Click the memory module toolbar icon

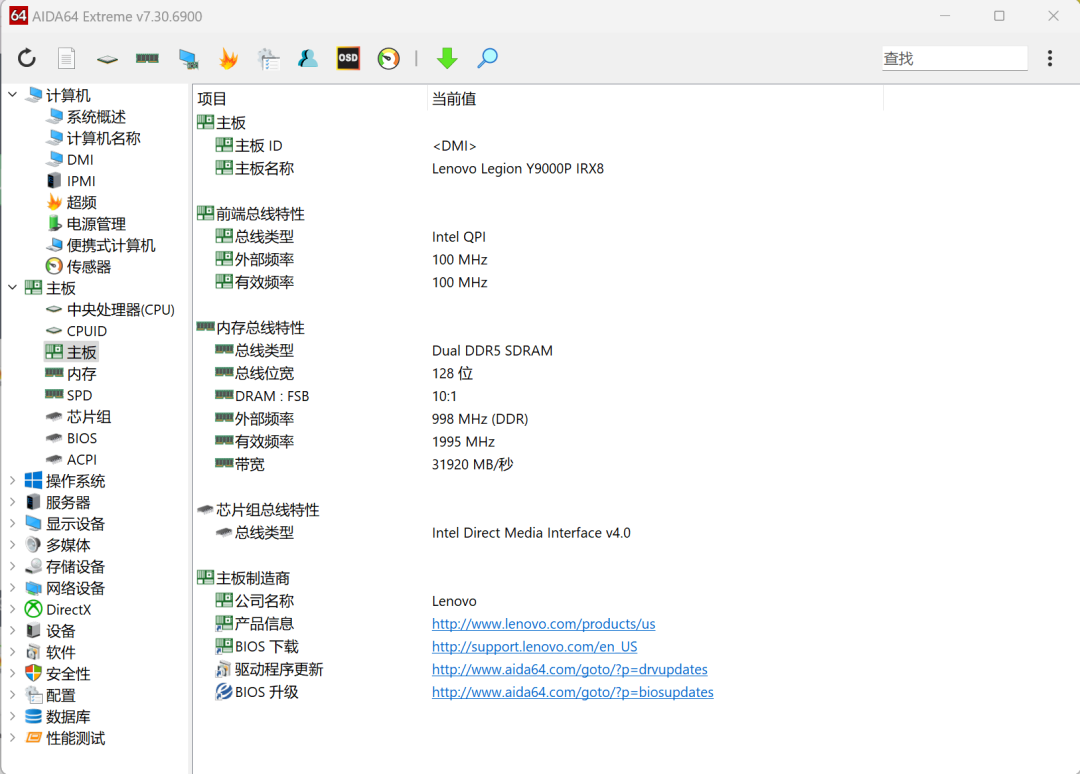click(x=147, y=59)
